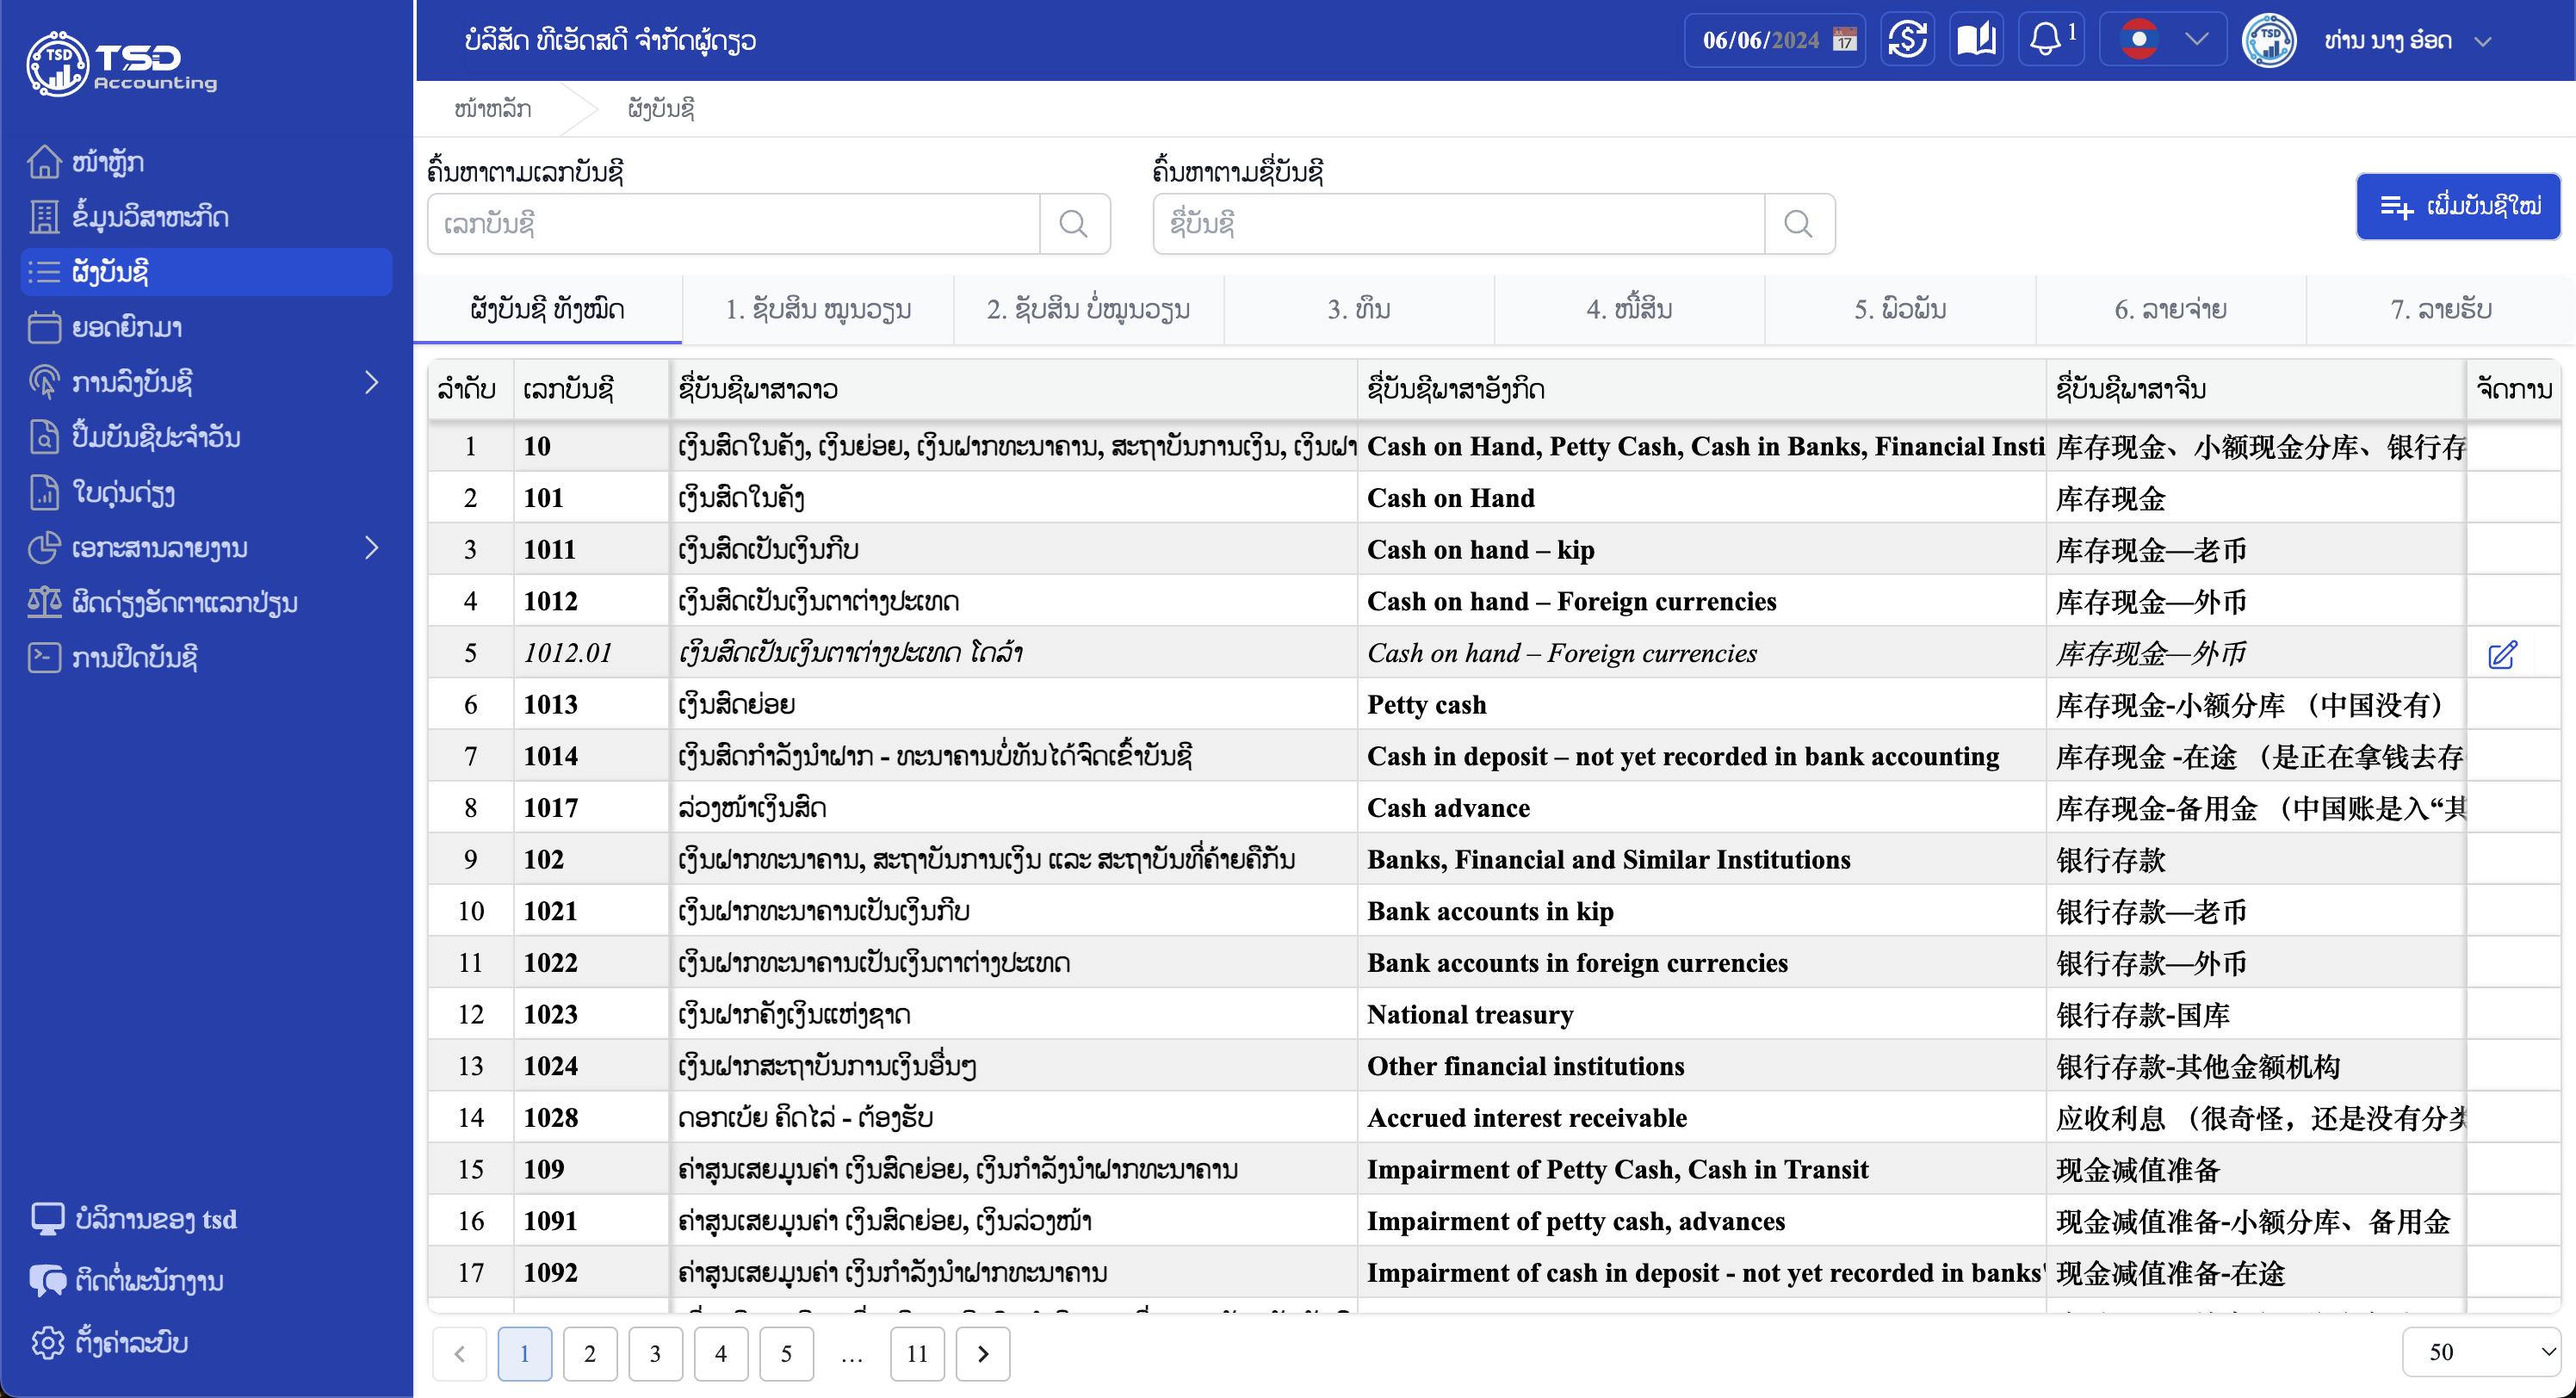Select the chart of accounts list icon
Image resolution: width=2576 pixels, height=1398 pixels.
coord(44,271)
